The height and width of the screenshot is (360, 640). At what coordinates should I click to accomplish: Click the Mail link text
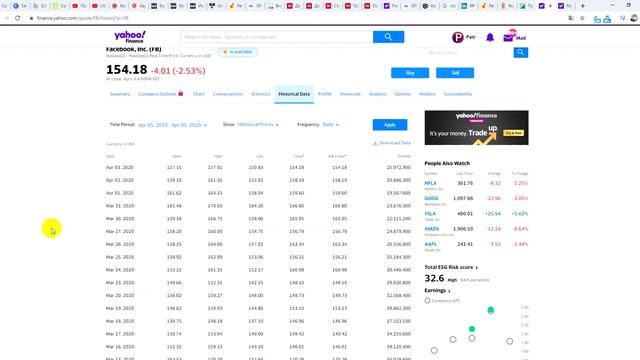[521, 38]
